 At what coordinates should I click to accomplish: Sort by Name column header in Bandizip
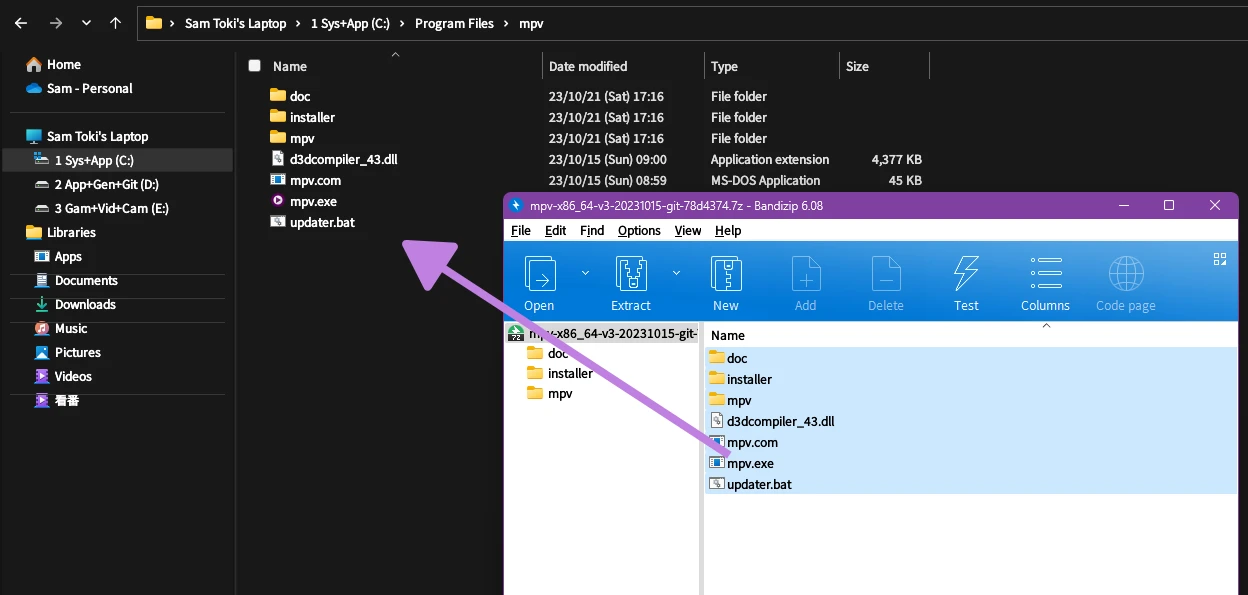[x=728, y=335]
